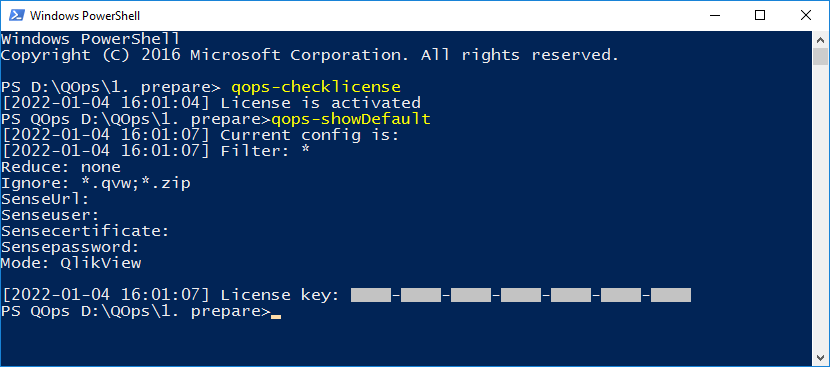Click the vertical scrollbar thumb
The height and width of the screenshot is (367, 830).
pos(820,56)
